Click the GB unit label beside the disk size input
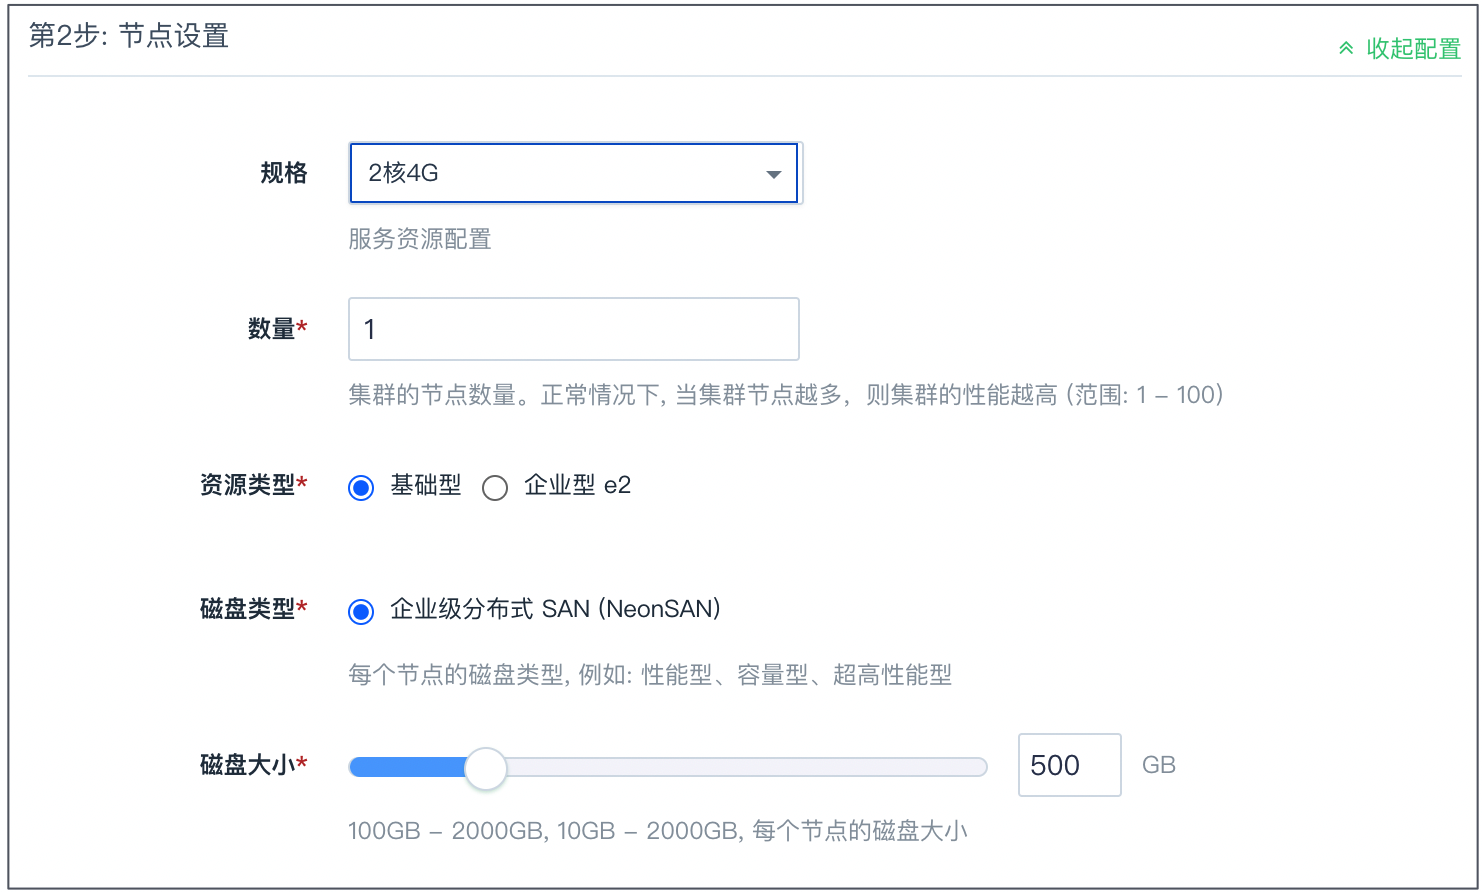Screen dimensions: 1482x892 click(x=1159, y=765)
